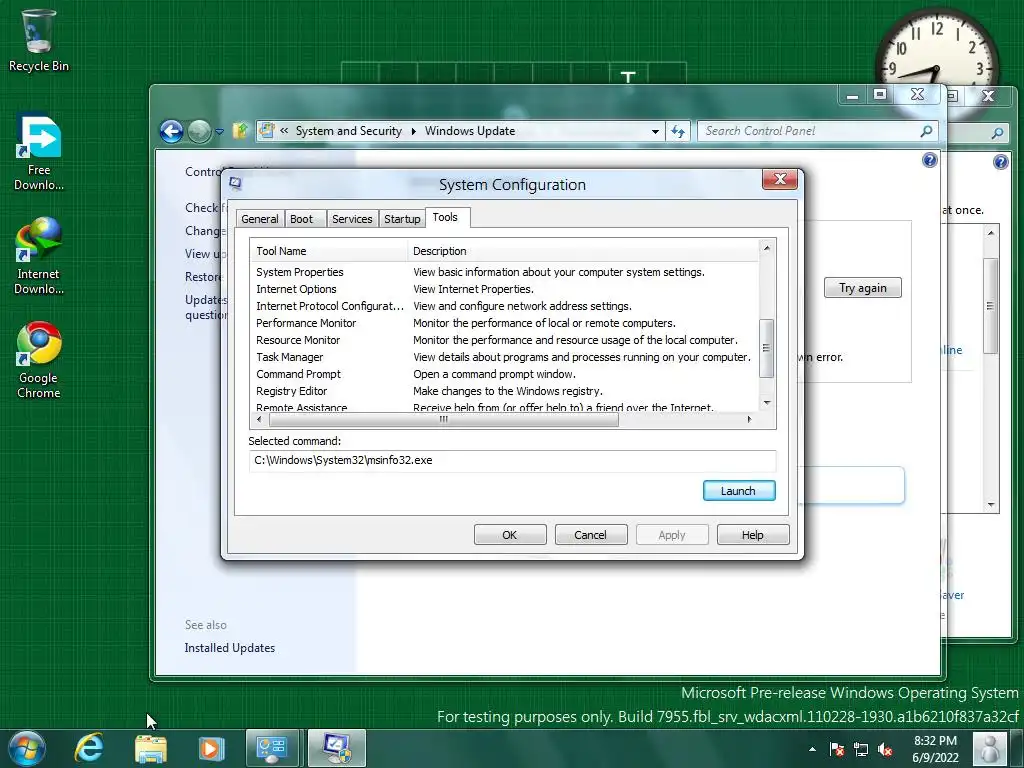Select Performance Monitor tool row
This screenshot has height=768, width=1024.
pyautogui.click(x=504, y=323)
